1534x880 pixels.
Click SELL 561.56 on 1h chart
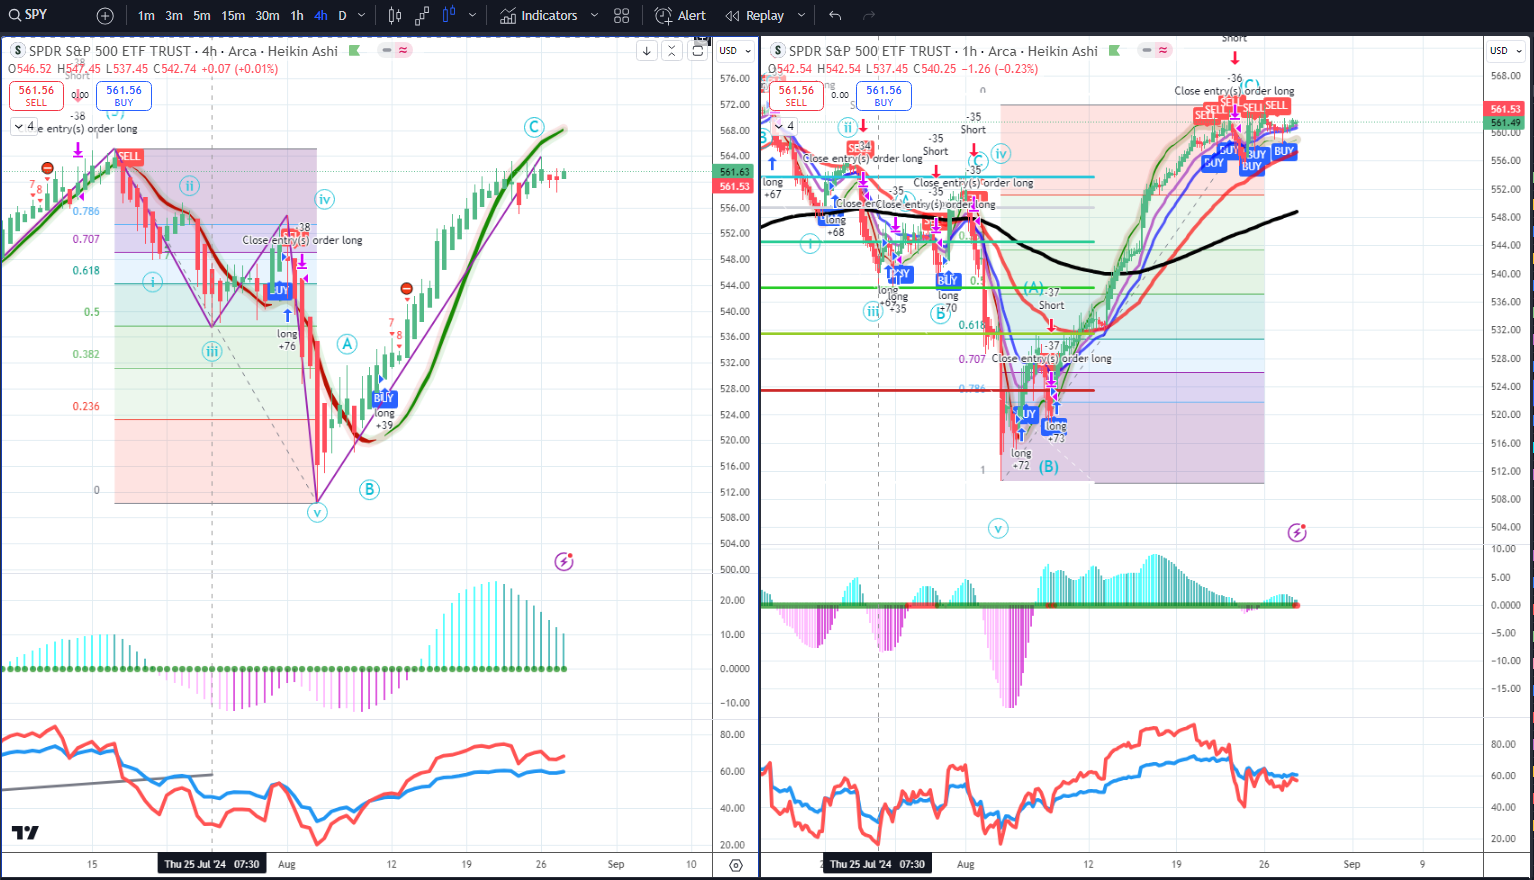coord(796,96)
